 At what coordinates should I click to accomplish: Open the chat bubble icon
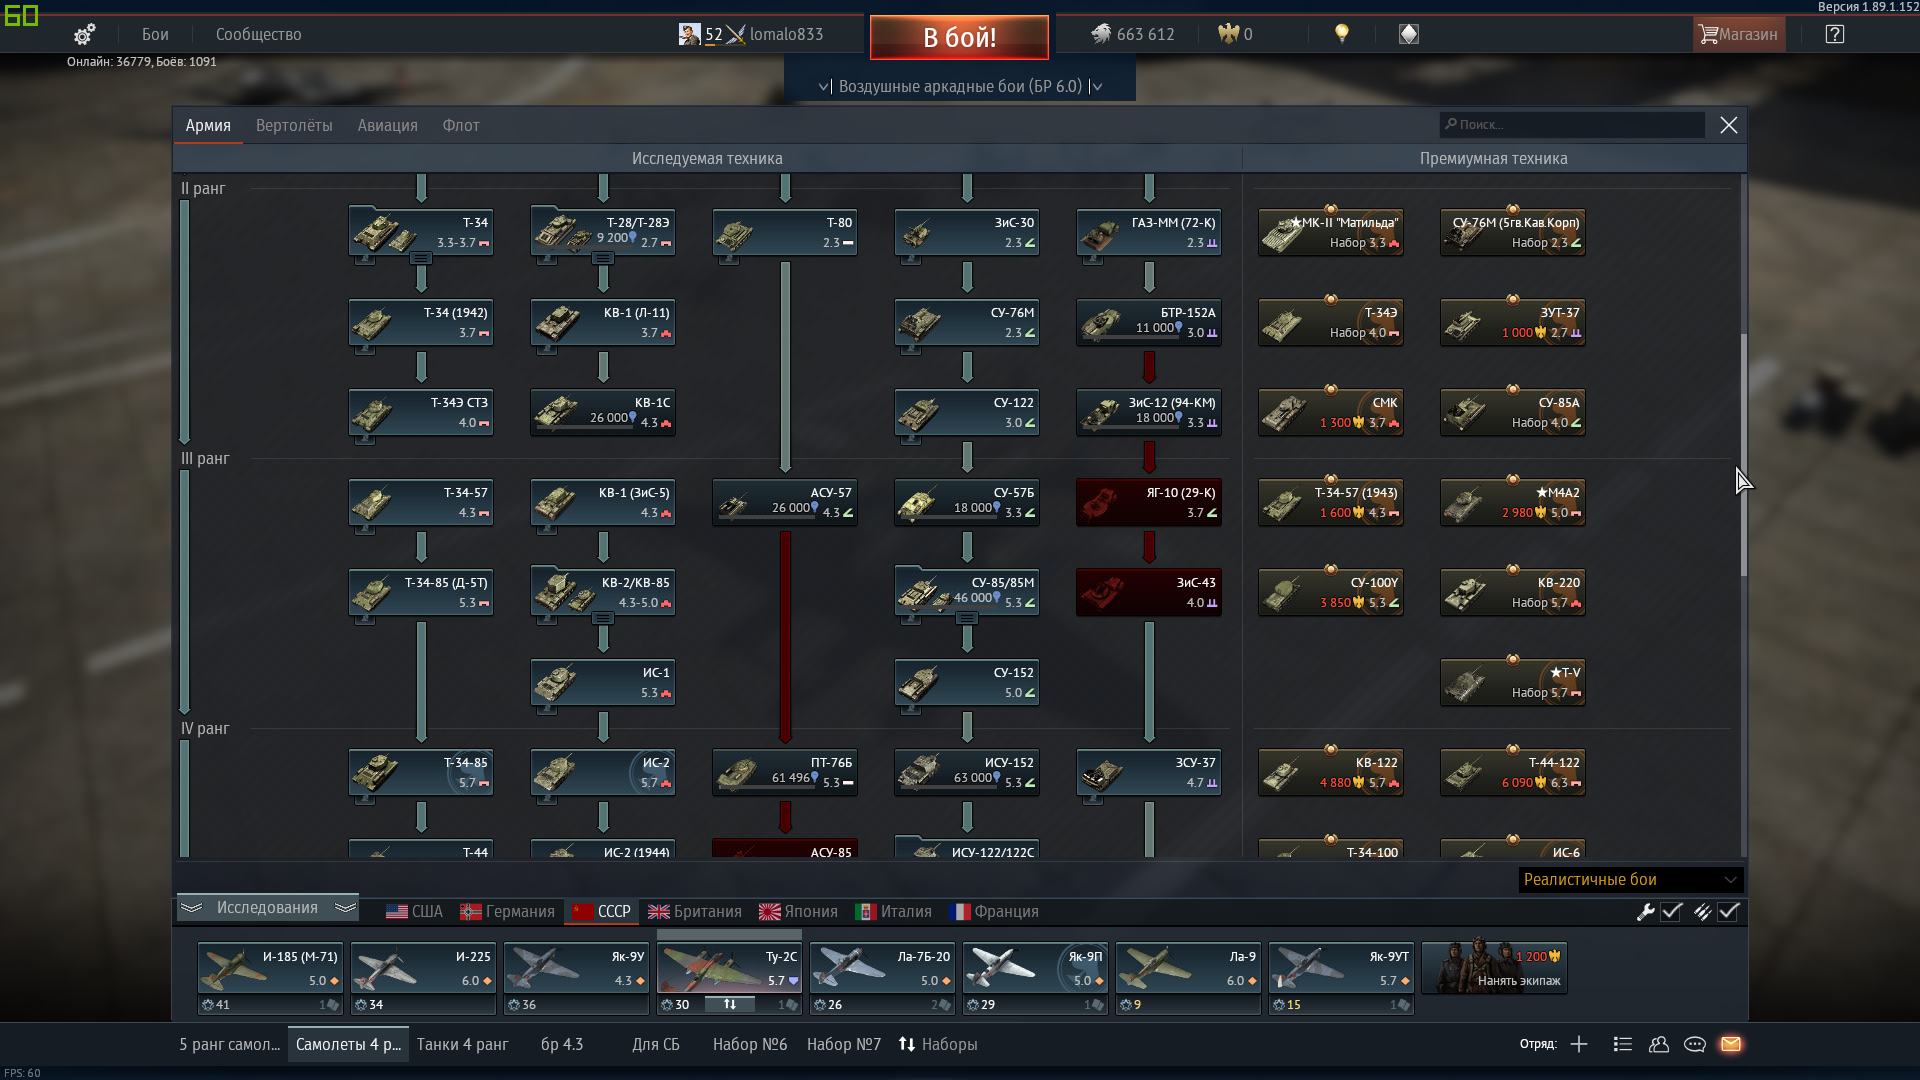(1695, 1044)
